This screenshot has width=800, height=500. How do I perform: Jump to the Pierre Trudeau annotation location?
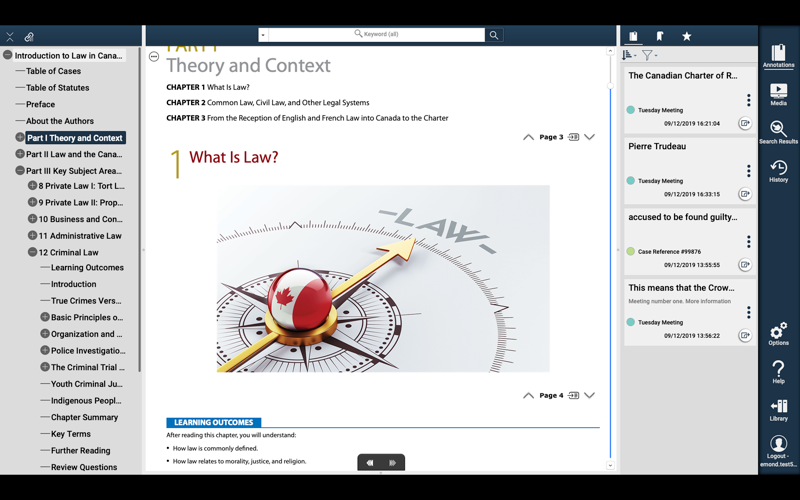coord(744,194)
